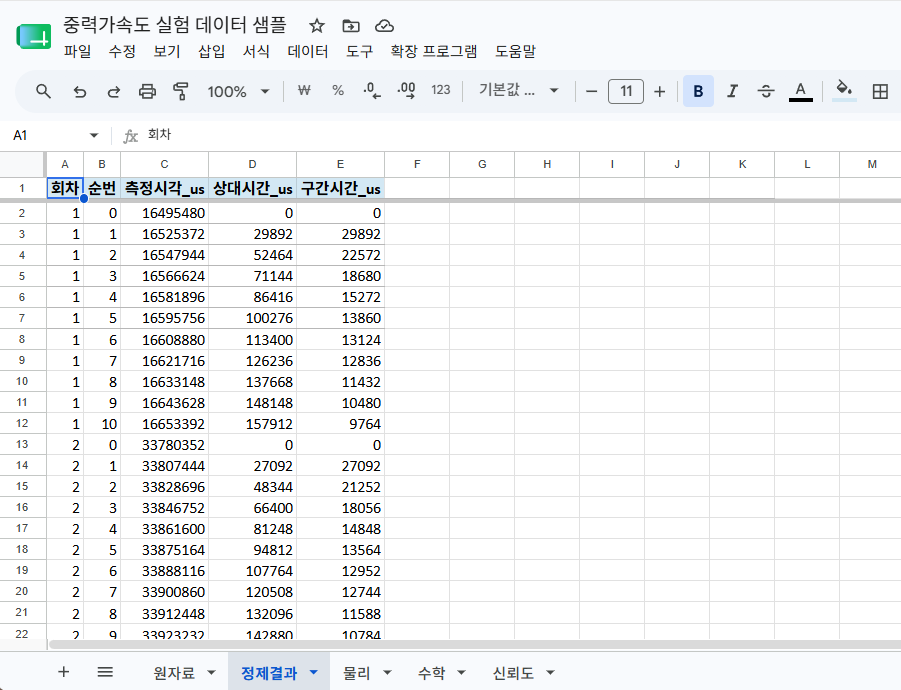
Task: Open the fill color picker
Action: point(844,91)
